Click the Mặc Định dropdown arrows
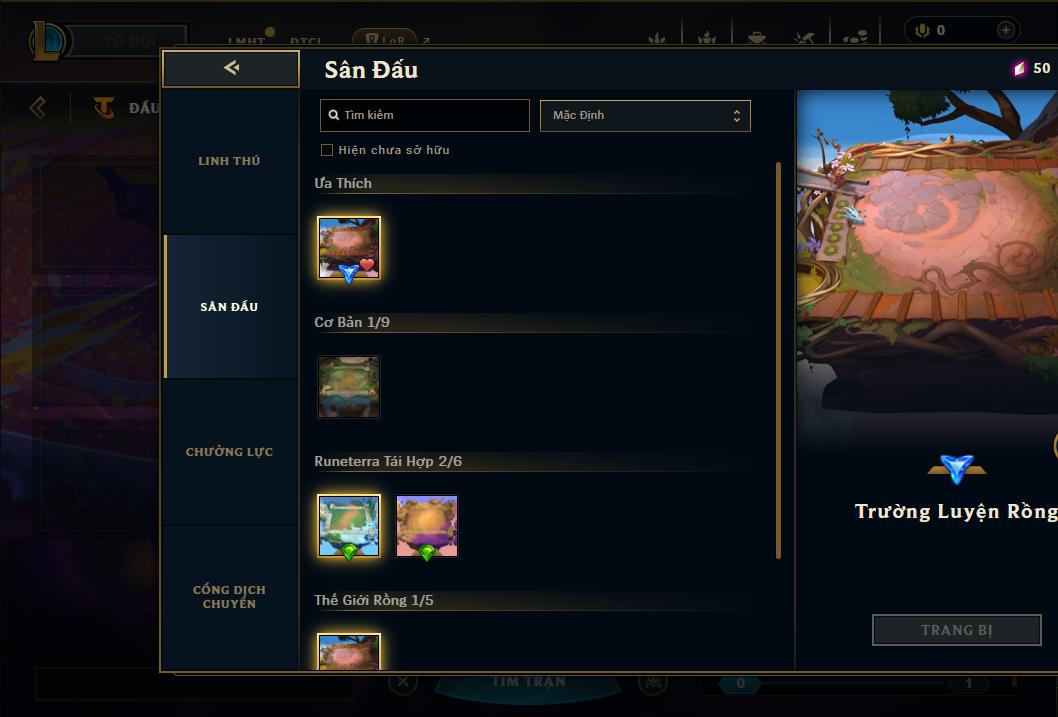 tap(737, 115)
